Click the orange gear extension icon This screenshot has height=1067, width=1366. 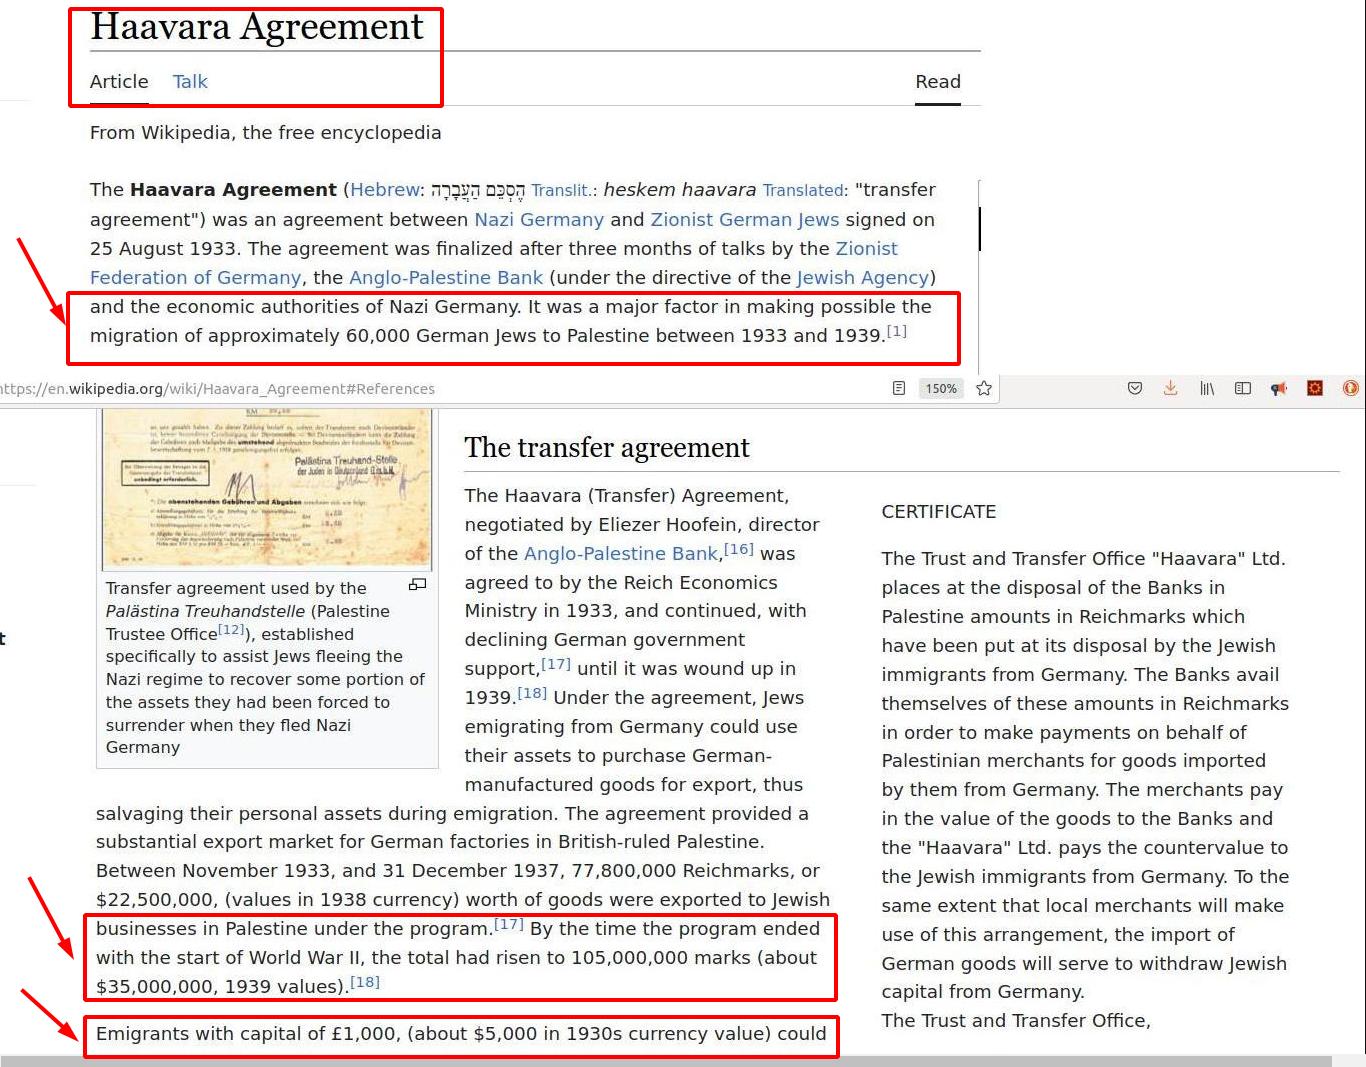(x=1315, y=388)
